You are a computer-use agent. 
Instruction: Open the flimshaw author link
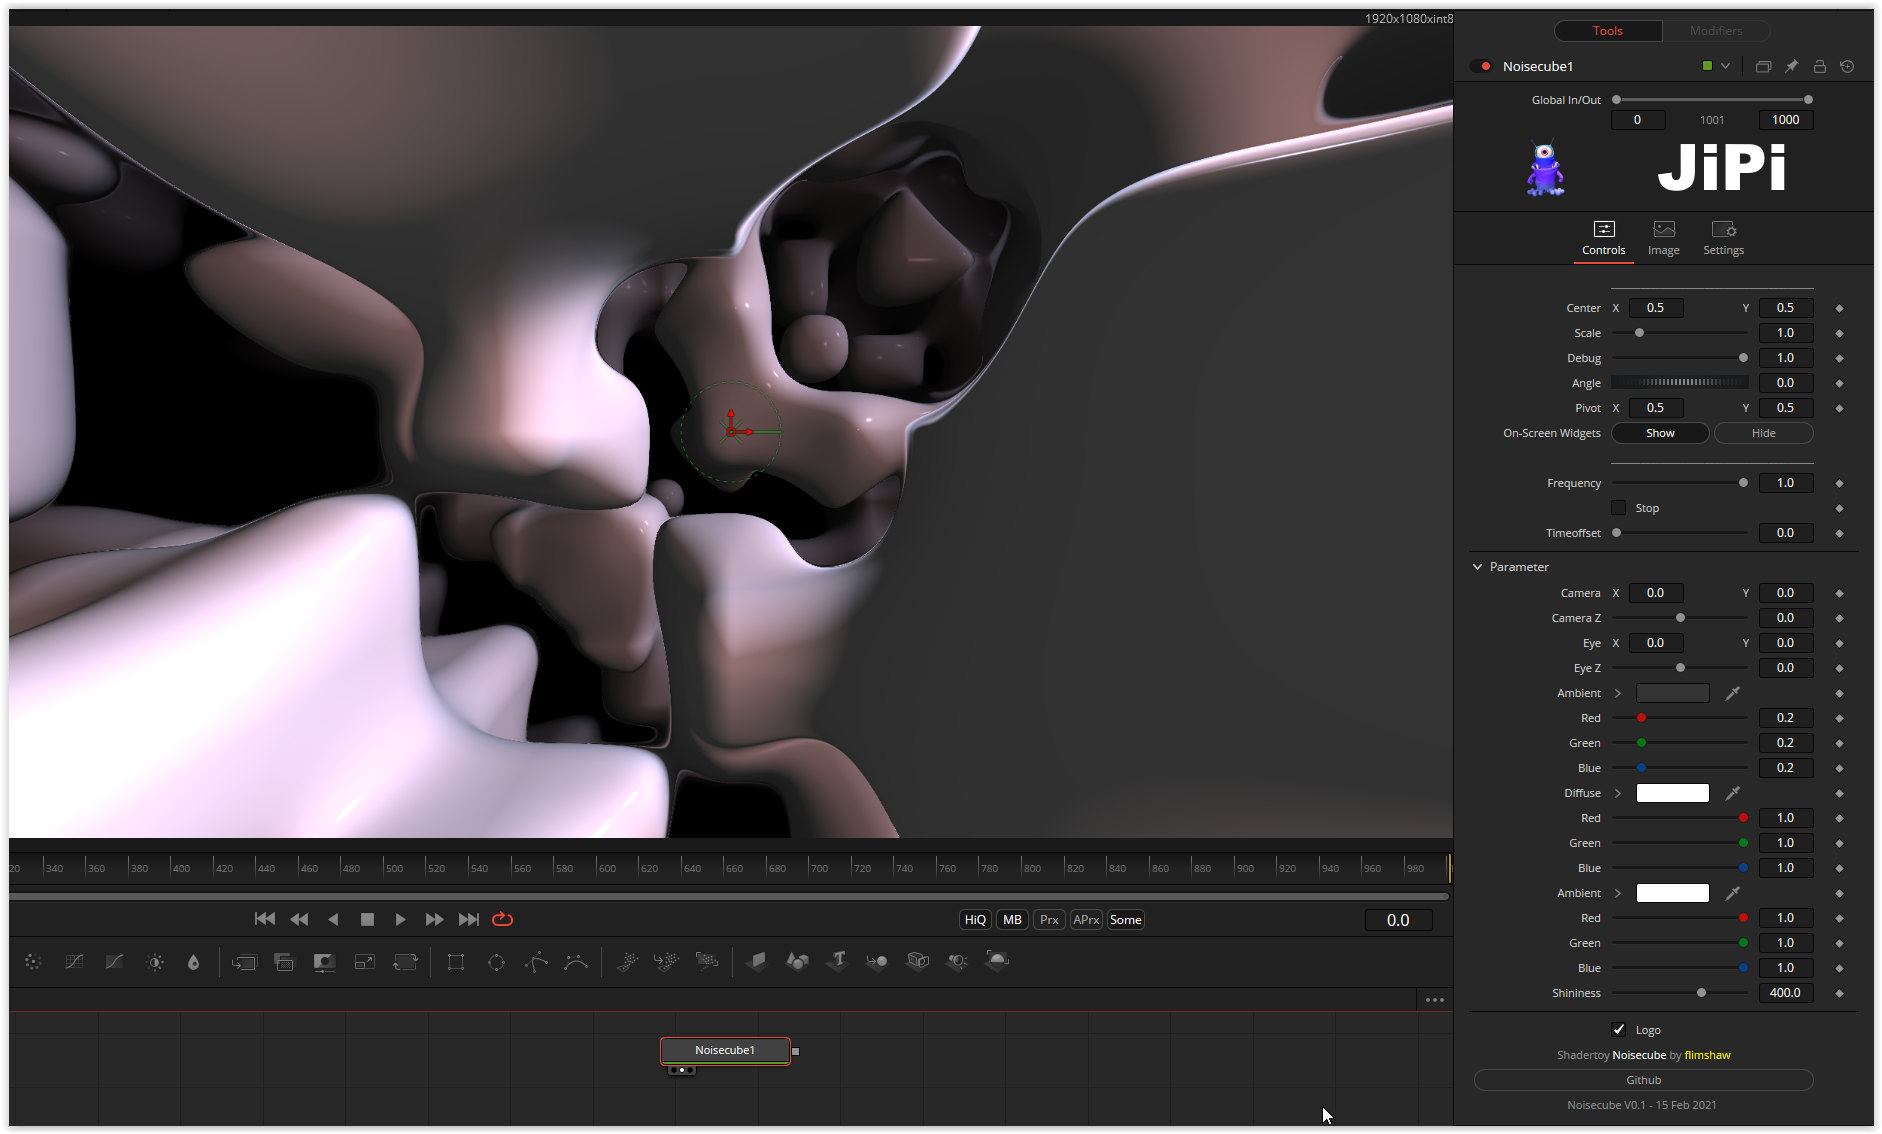pos(1707,1055)
